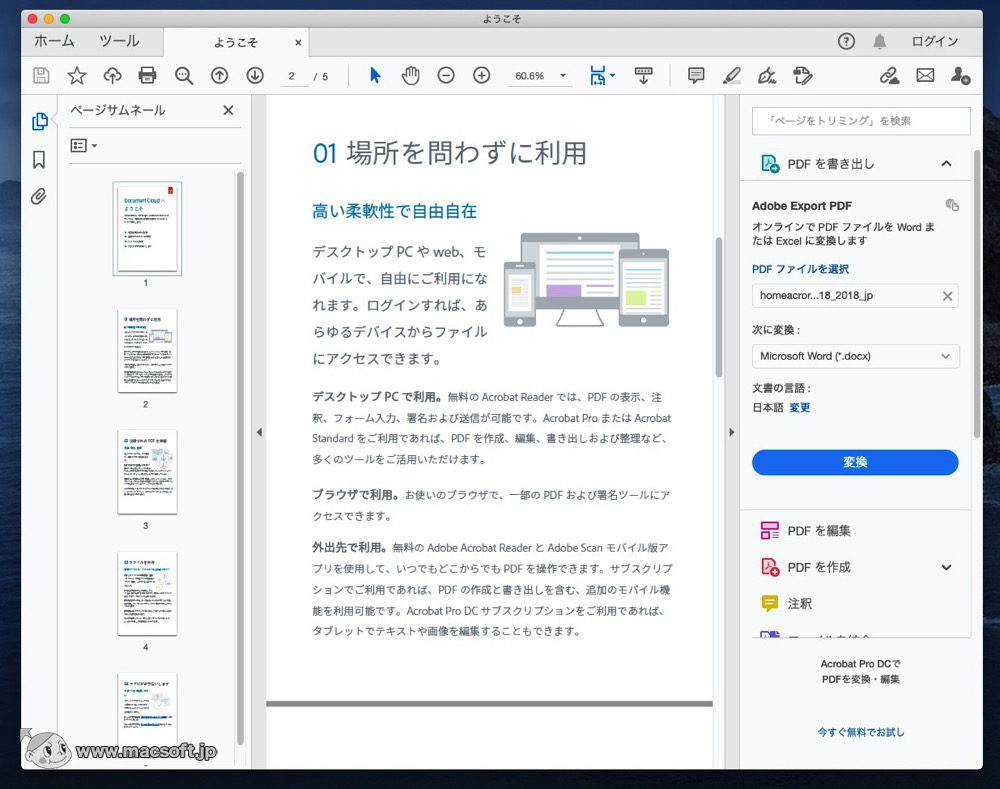Click the blue 変換 button
The image size is (1000, 789).
(855, 462)
